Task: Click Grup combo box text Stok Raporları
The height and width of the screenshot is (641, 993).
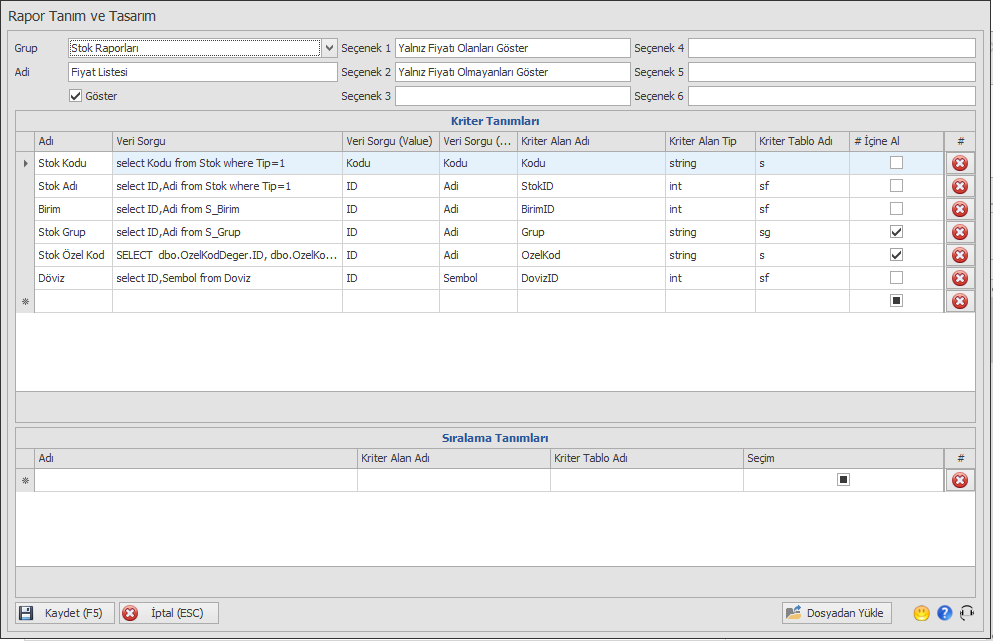Action: 194,48
